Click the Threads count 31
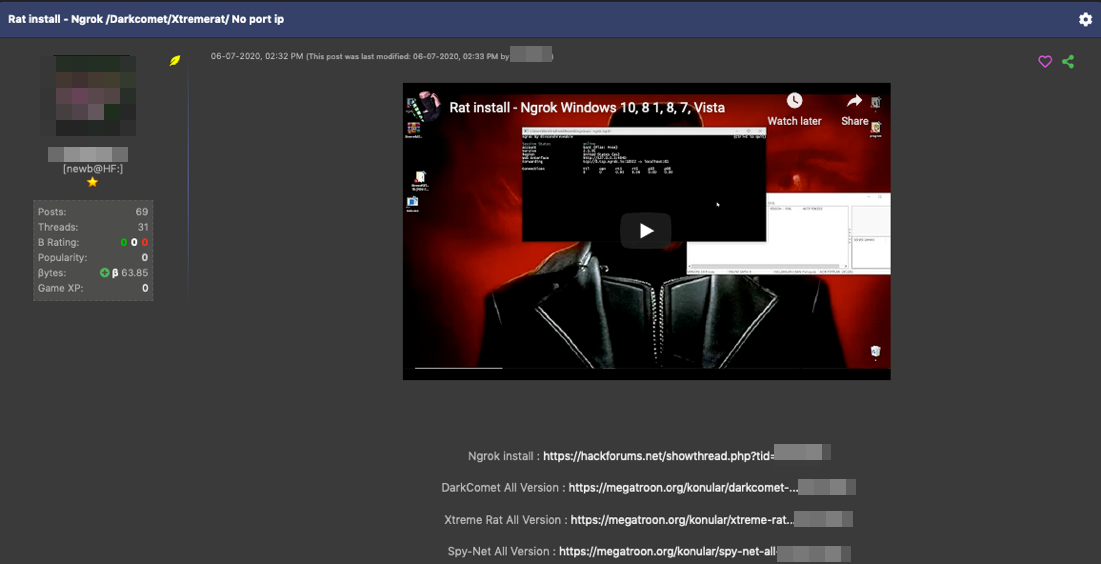 tap(143, 227)
